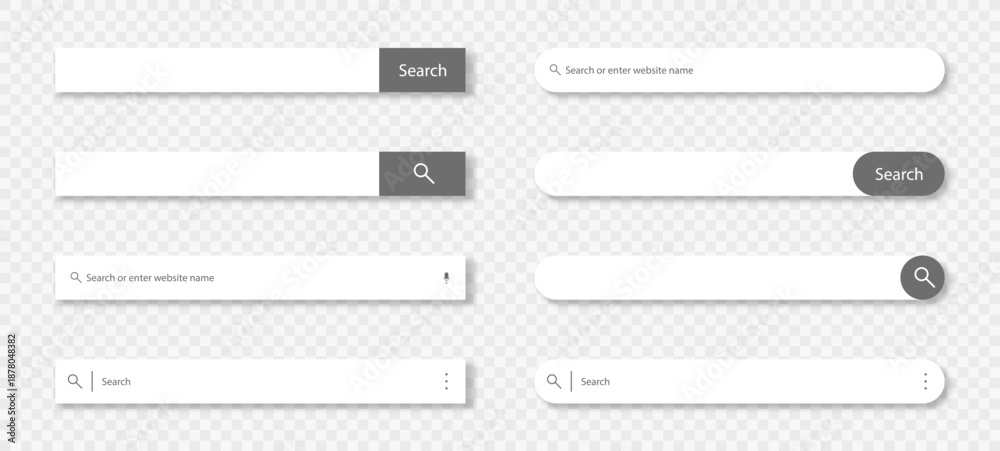Click the magnifier icon in the rounded three-dot bar
The image size is (1000, 451).
554,381
